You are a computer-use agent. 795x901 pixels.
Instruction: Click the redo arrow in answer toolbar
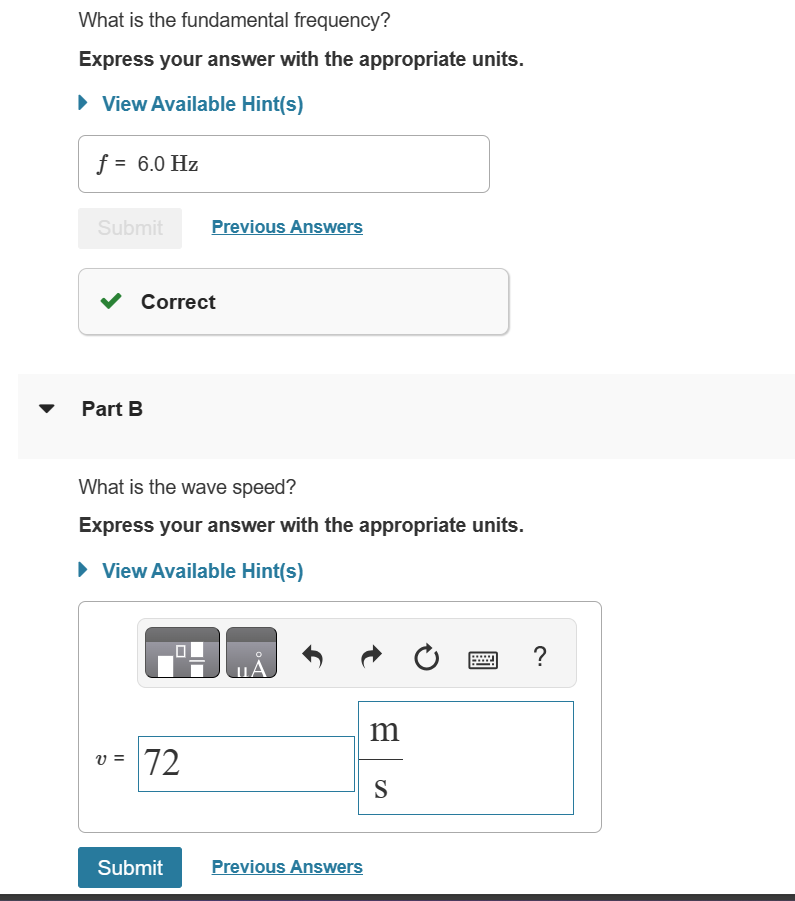371,657
